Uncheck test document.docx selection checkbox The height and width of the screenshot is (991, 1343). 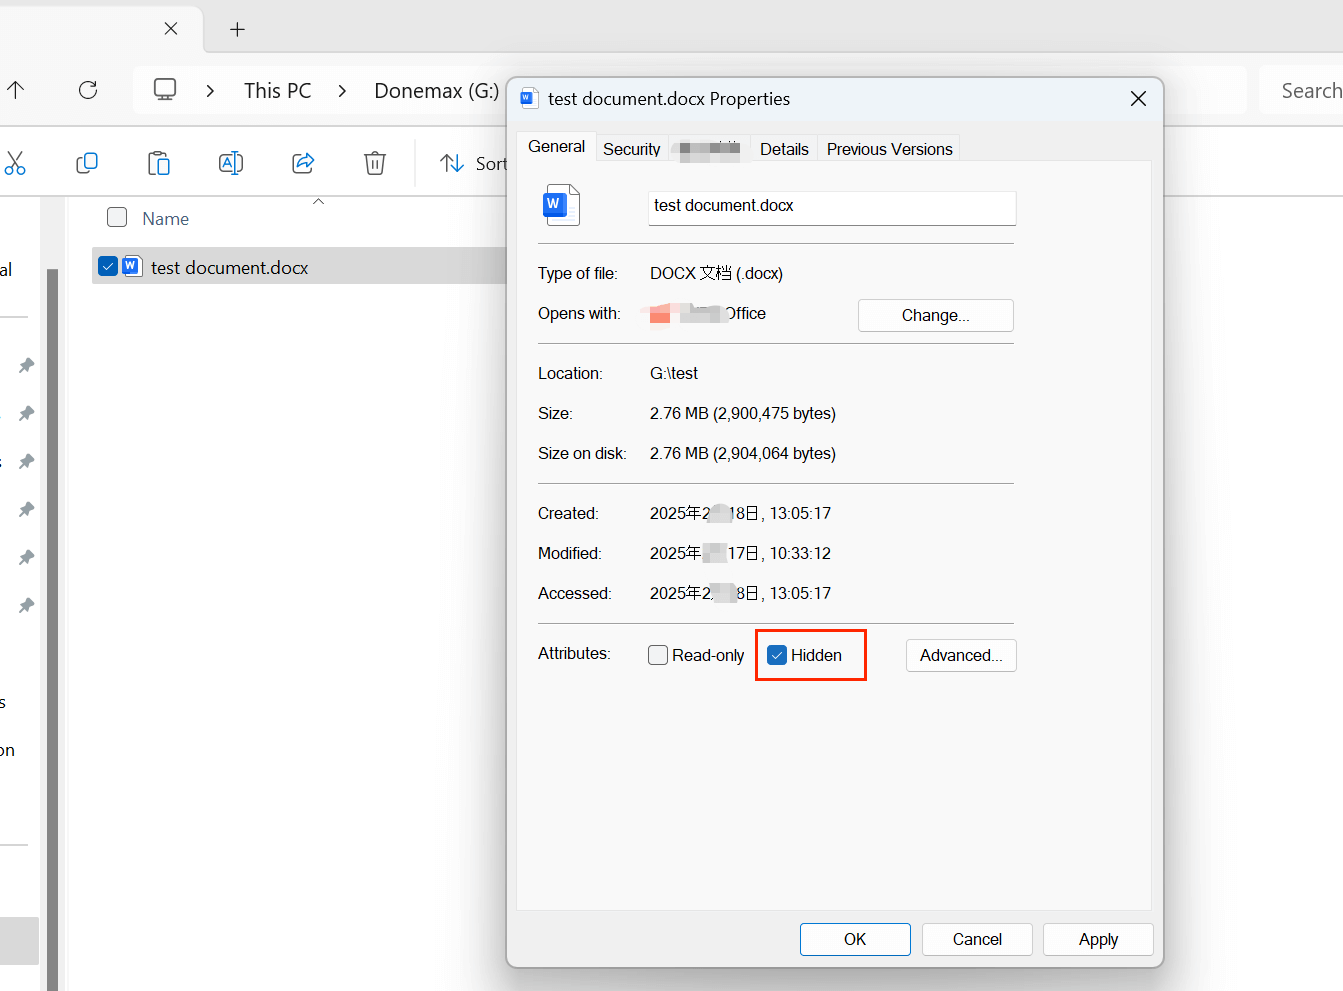coord(108,266)
